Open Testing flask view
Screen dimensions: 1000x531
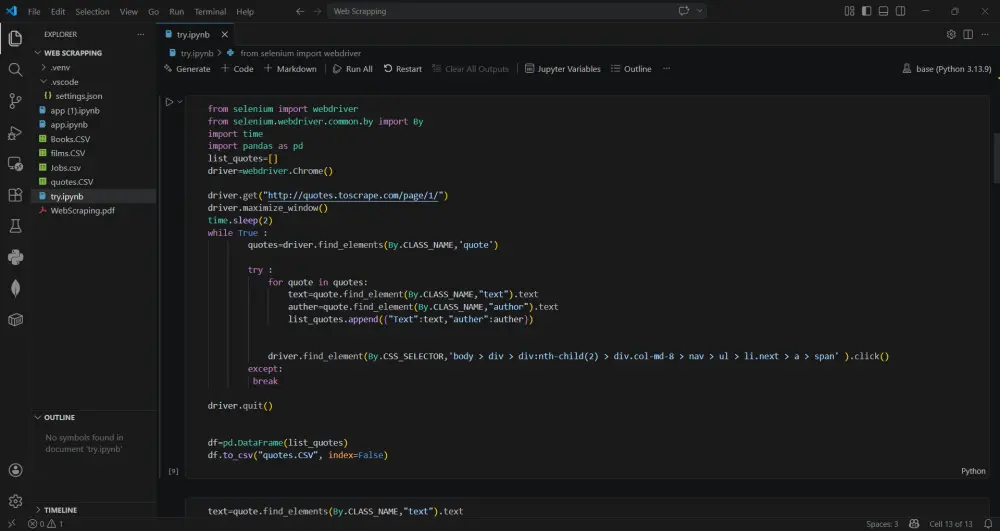pos(15,226)
